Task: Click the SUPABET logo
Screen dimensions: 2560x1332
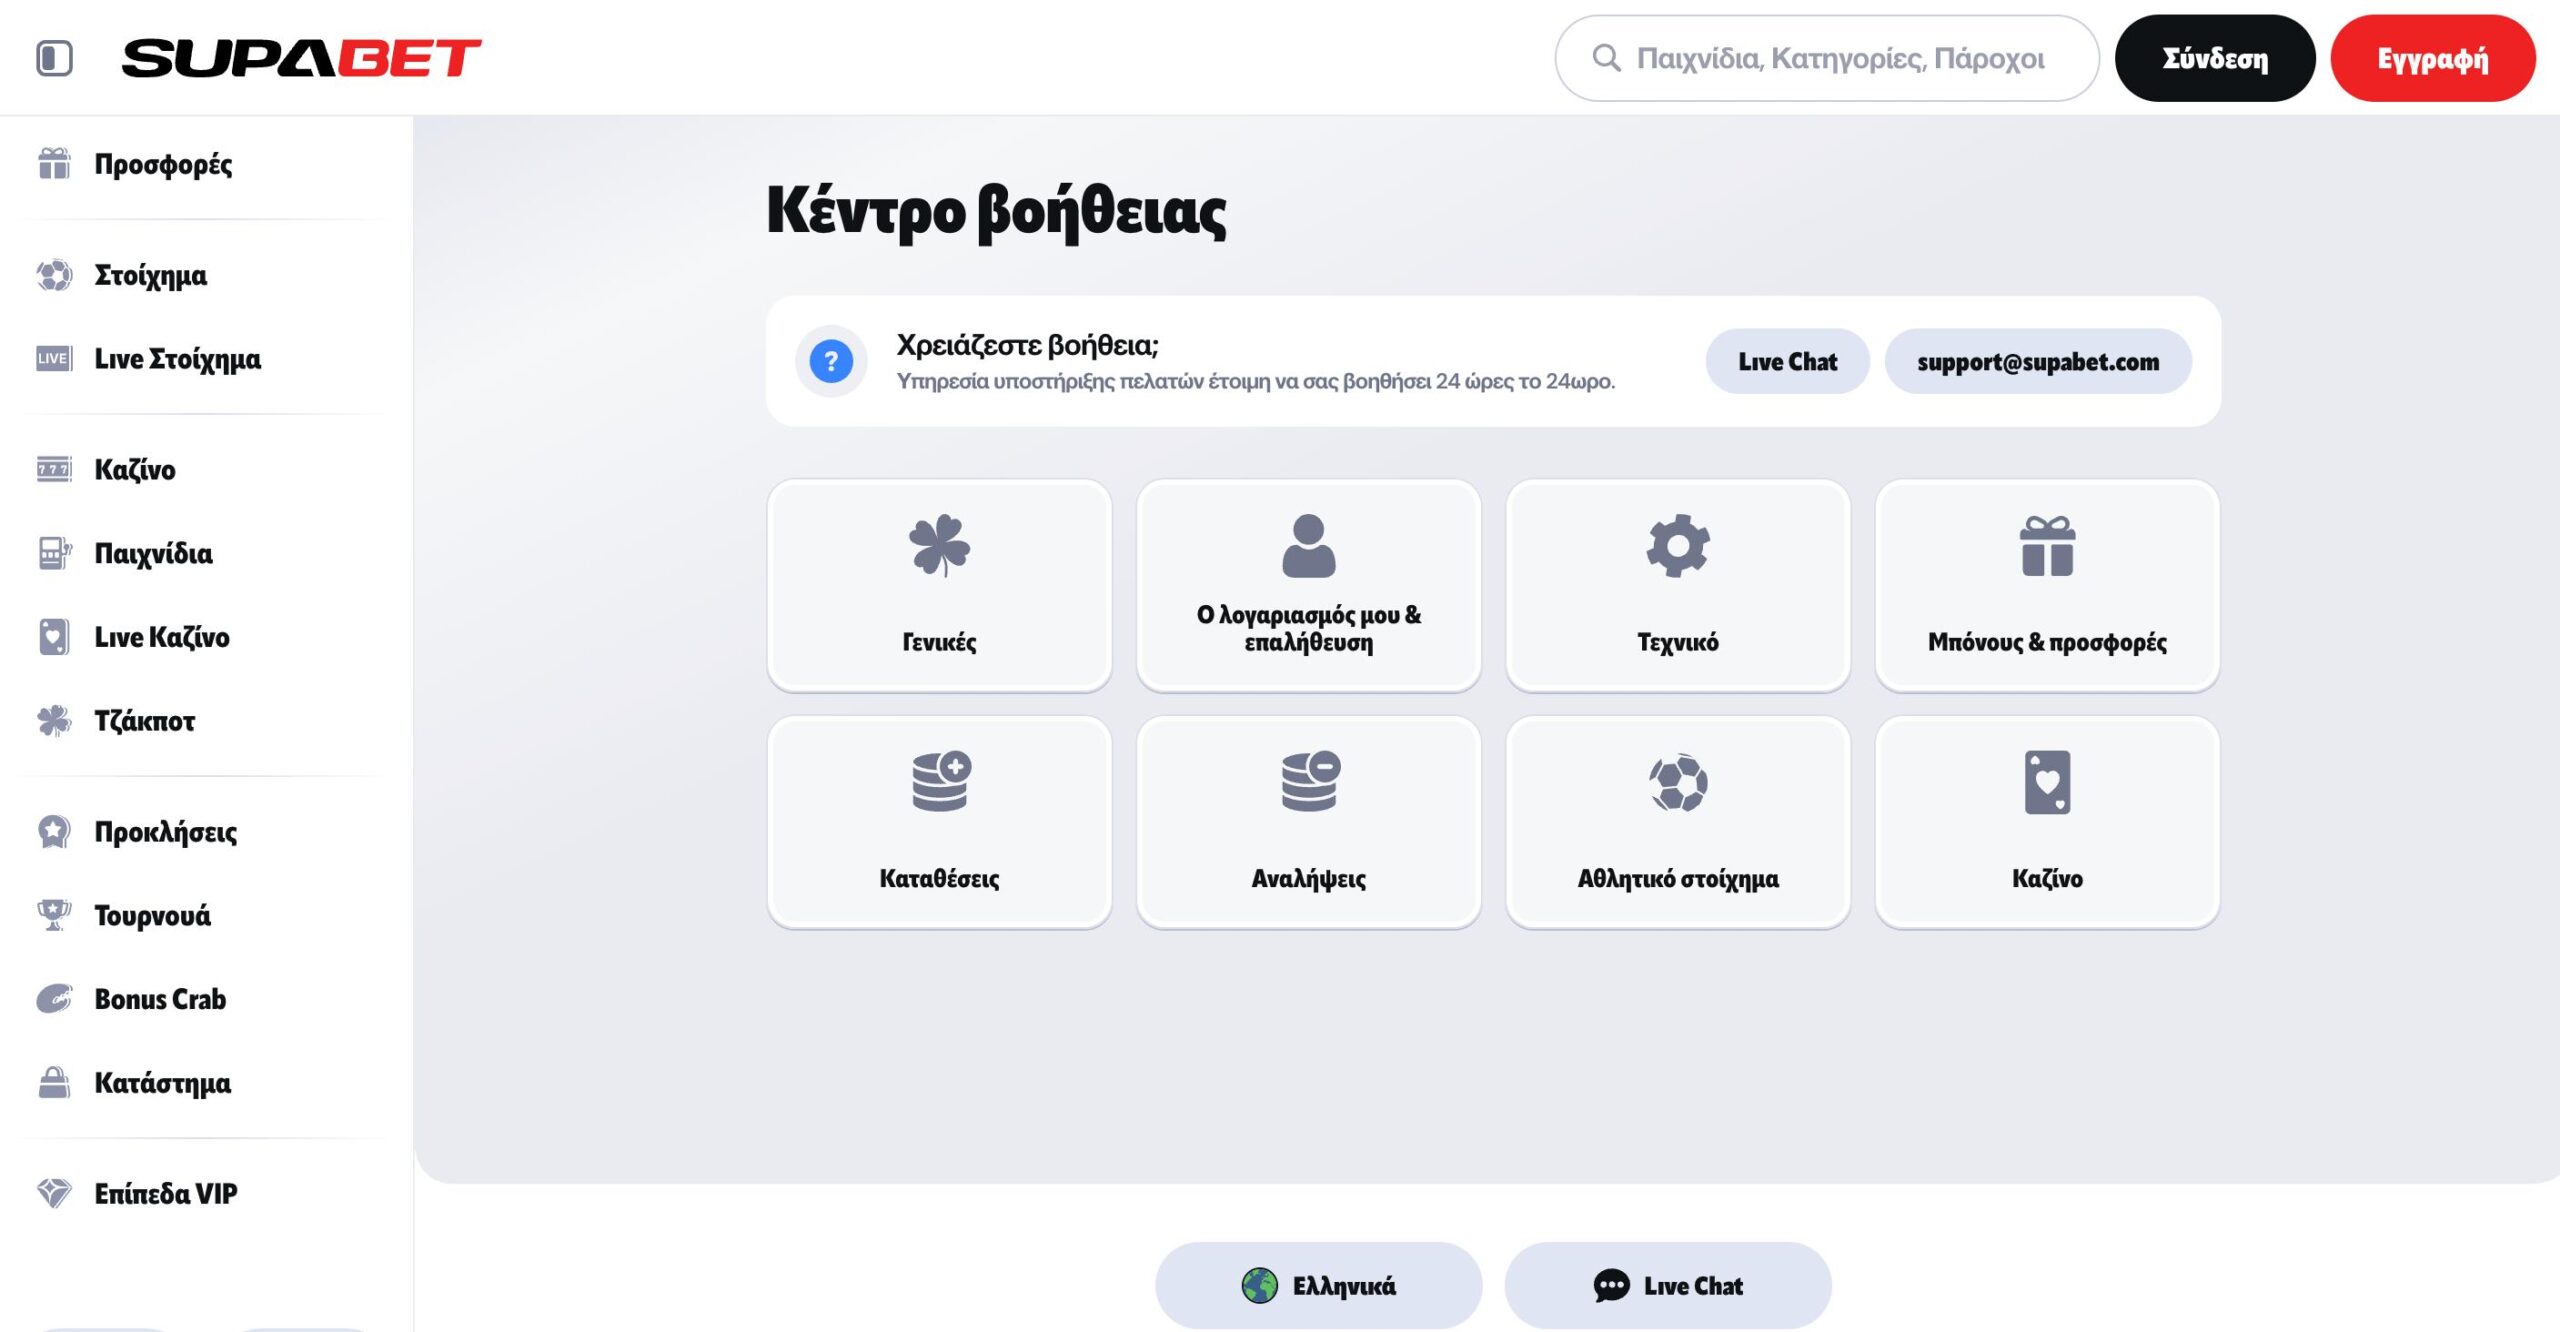Action: click(301, 58)
